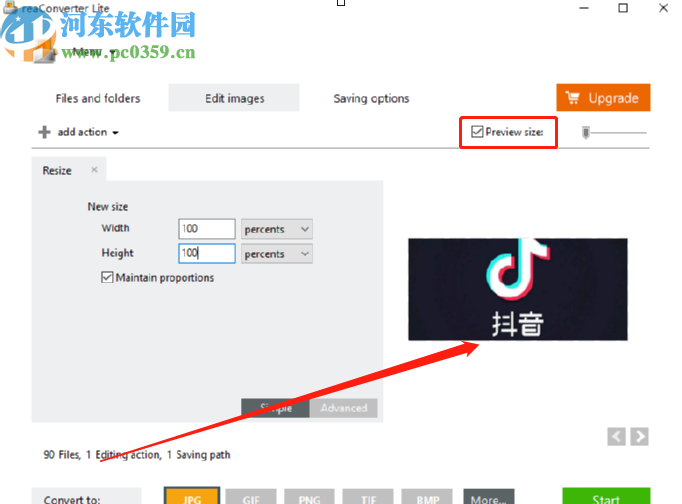Select the Resize action tab
The width and height of the screenshot is (682, 504).
(x=57, y=170)
